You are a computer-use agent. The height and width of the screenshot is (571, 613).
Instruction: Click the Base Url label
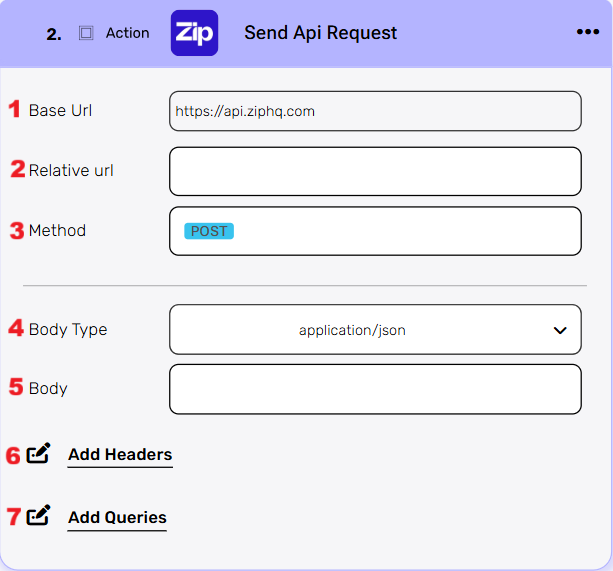pos(60,110)
